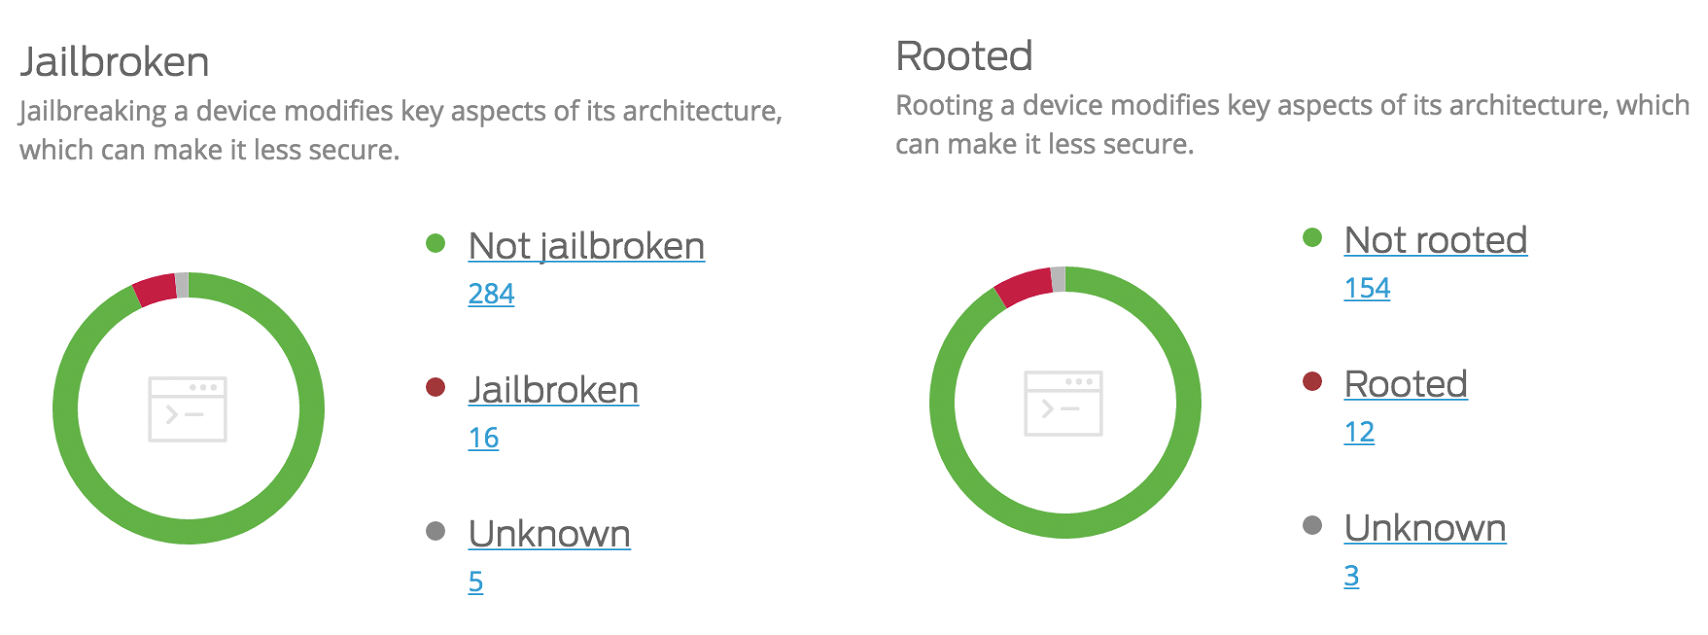Open the 284 devices count link
The height and width of the screenshot is (635, 1708).
491,294
